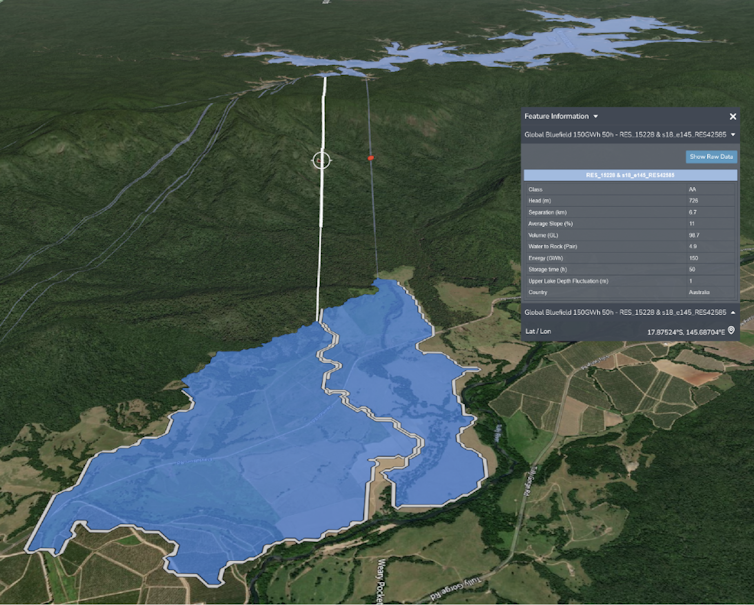Collapse the Global Bluefield section above Show Raw Data
The height and width of the screenshot is (605, 754).
pos(732,134)
